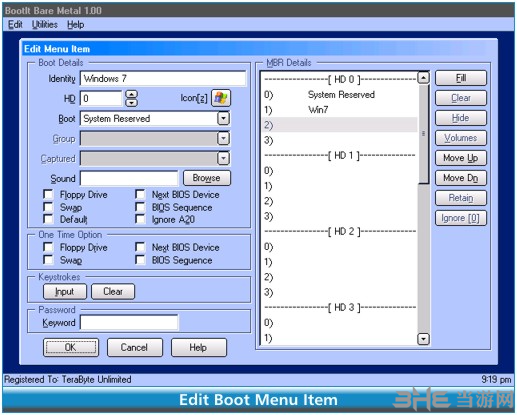Click the Hide button
This screenshot has width=517, height=415.
point(461,118)
